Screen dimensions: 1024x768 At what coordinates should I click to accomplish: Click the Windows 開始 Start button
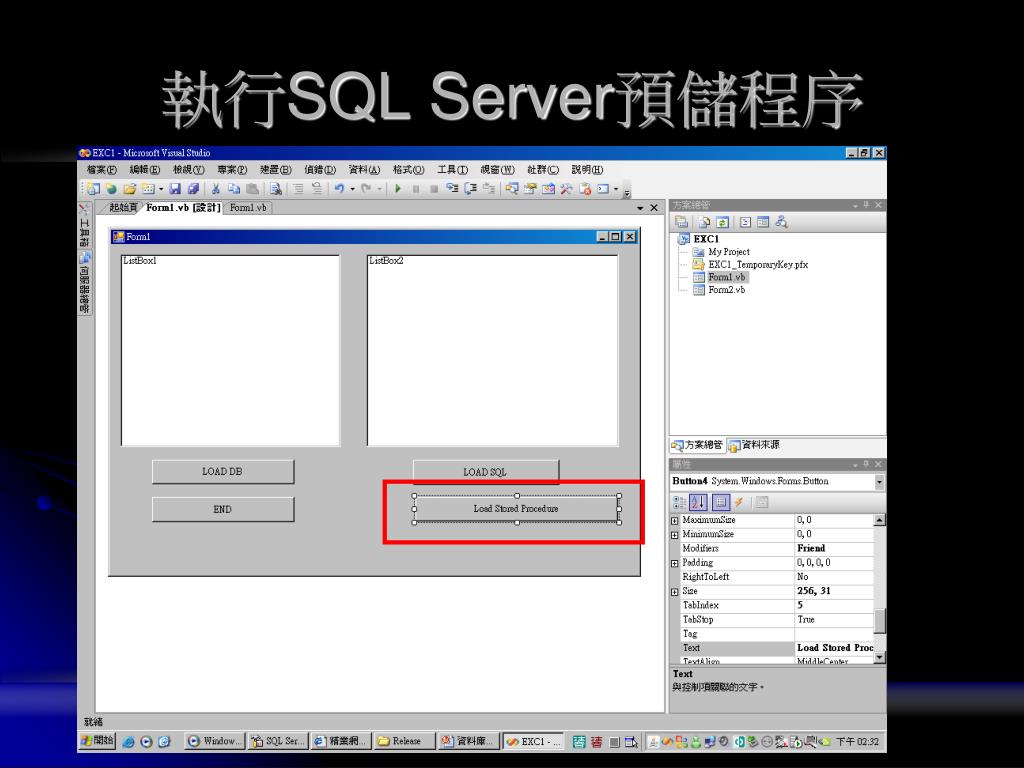pos(97,741)
